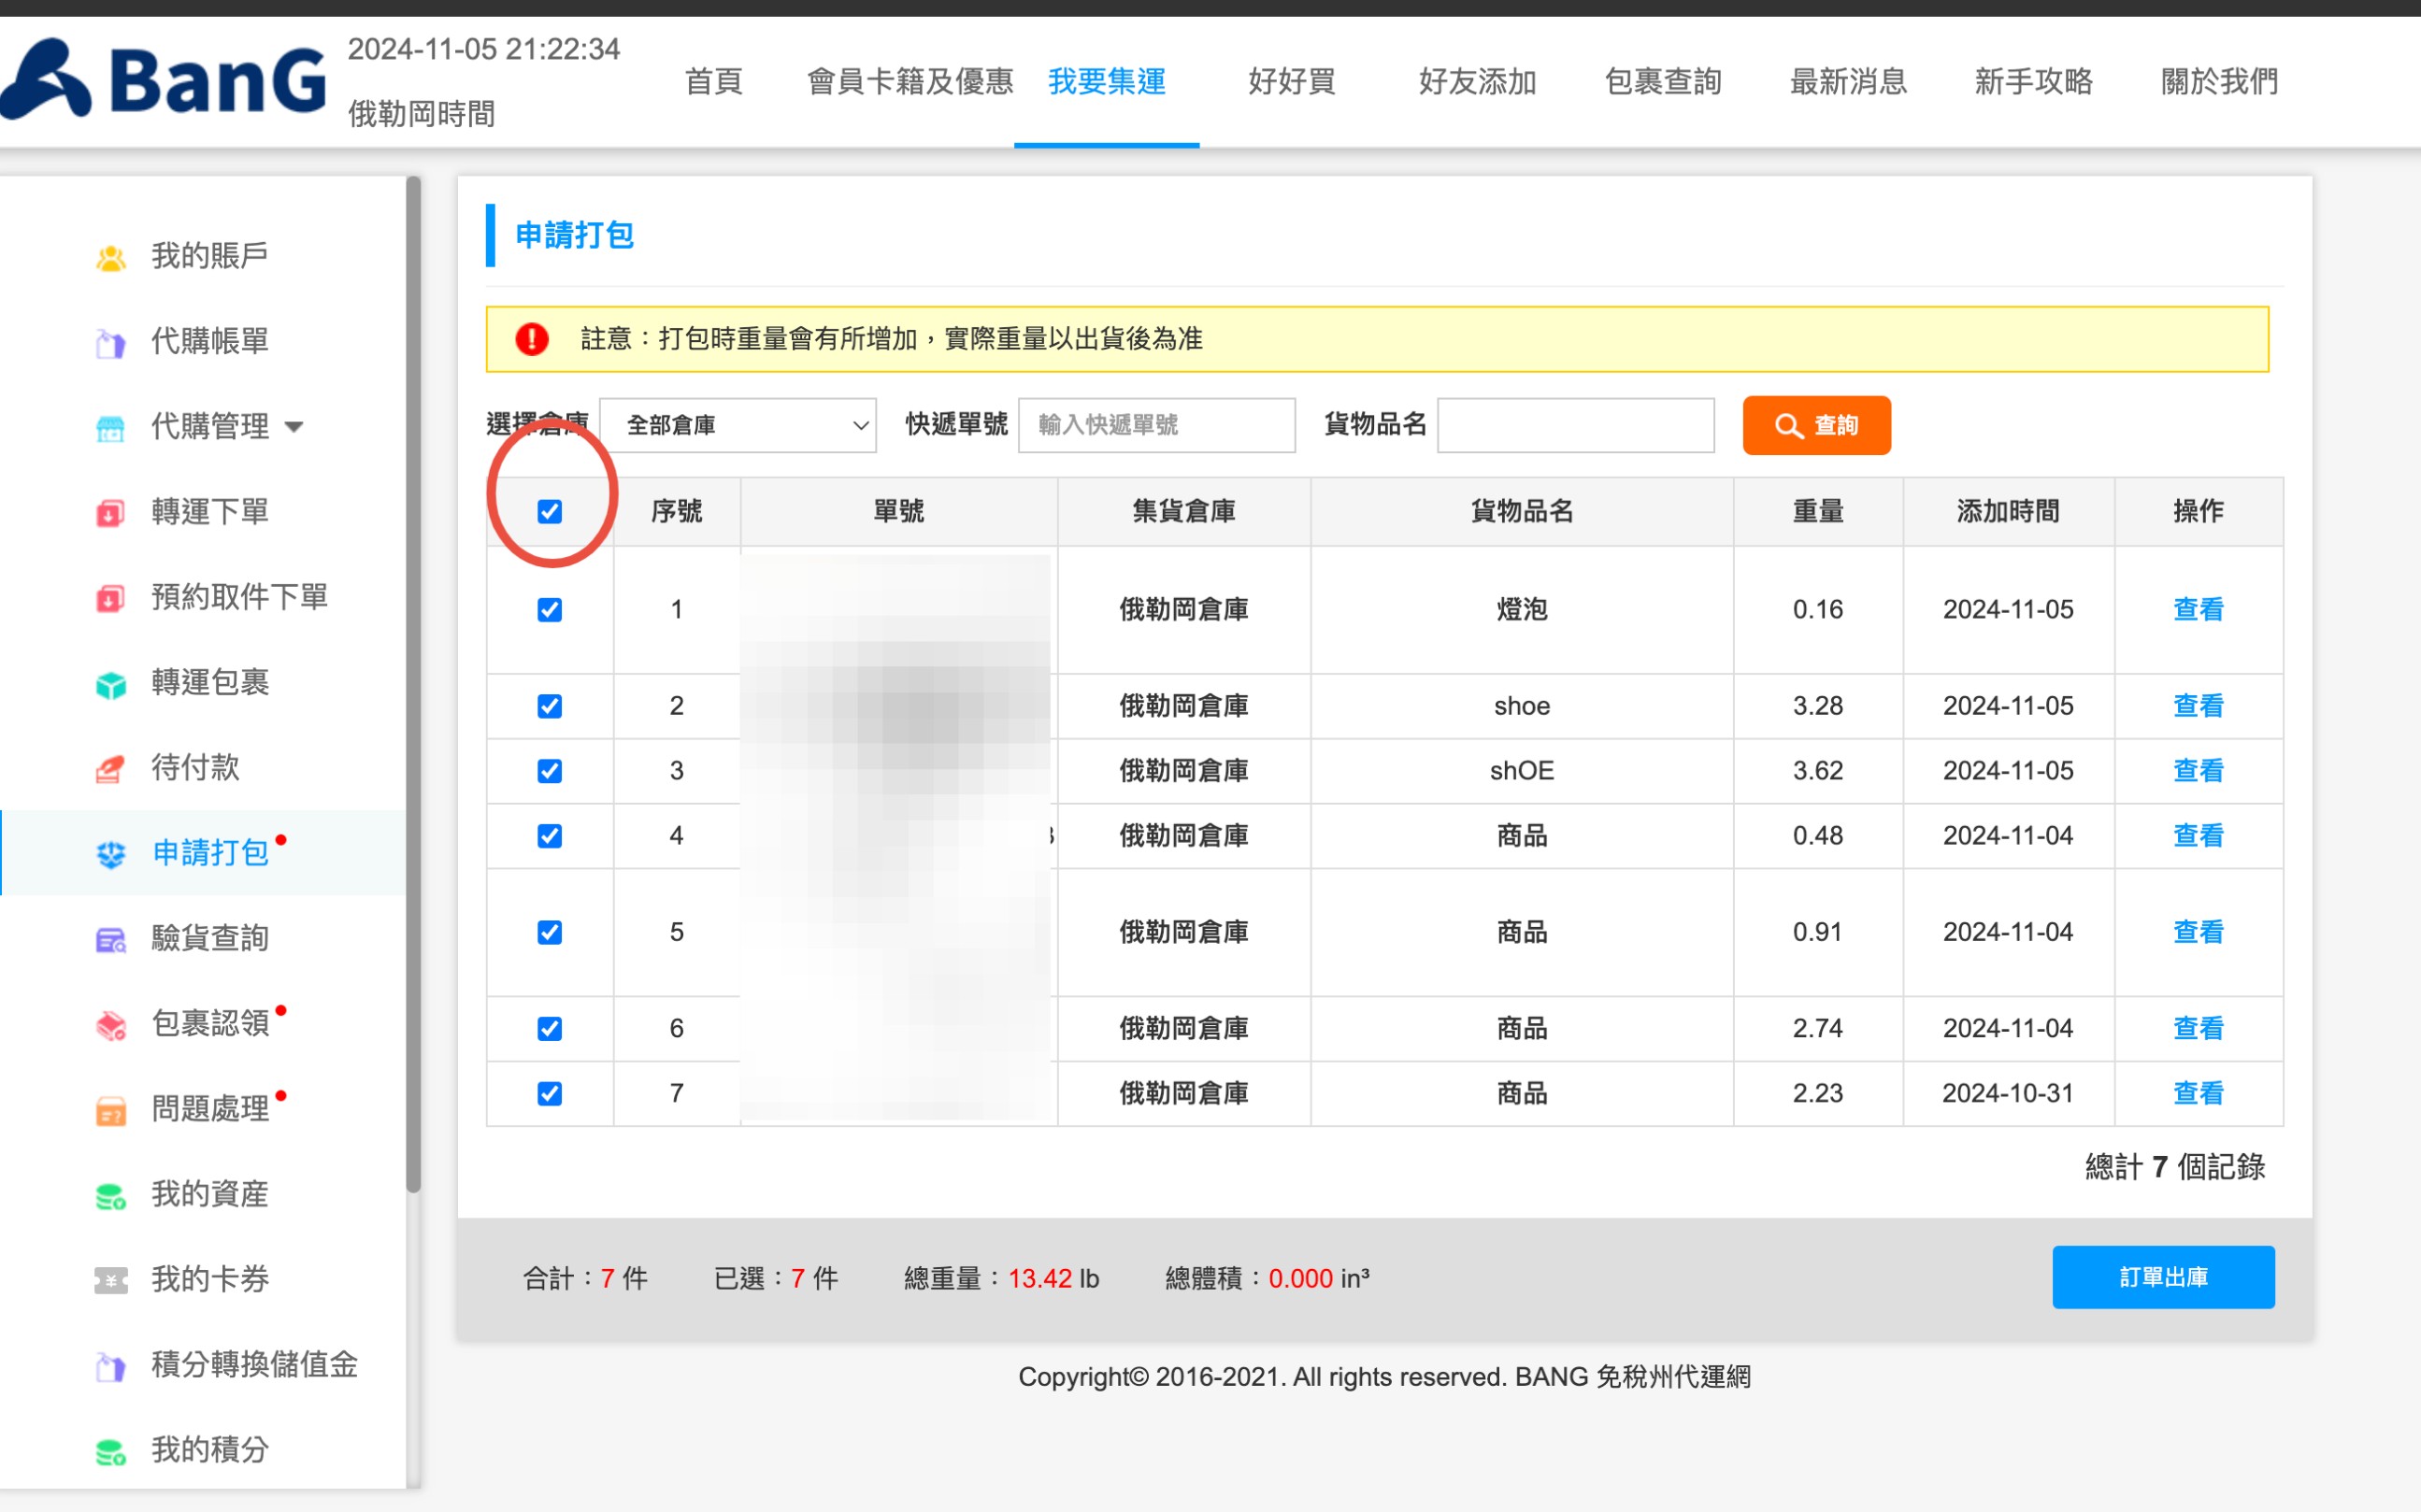This screenshot has width=2421, height=1512.
Task: Click into the 快遞單號 input field
Action: [x=1156, y=425]
